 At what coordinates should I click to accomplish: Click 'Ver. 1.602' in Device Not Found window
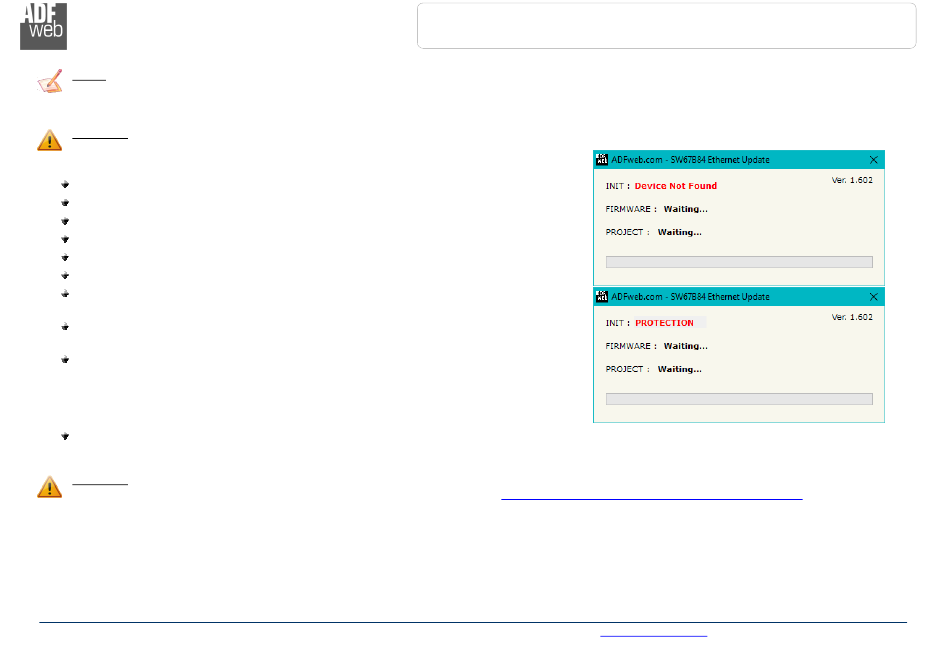852,180
